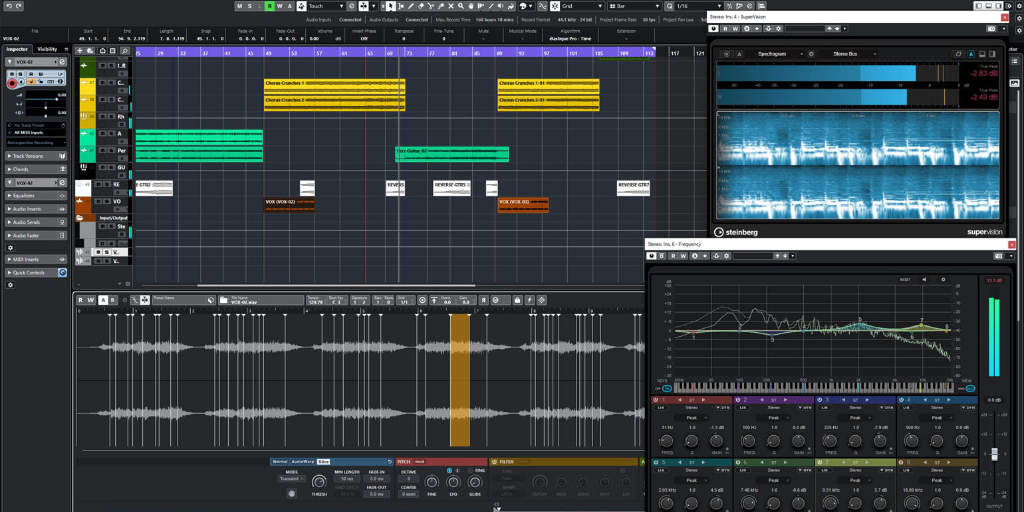Click the Track Versions section icon
Viewport: 1024px width, 512px height.
62,156
